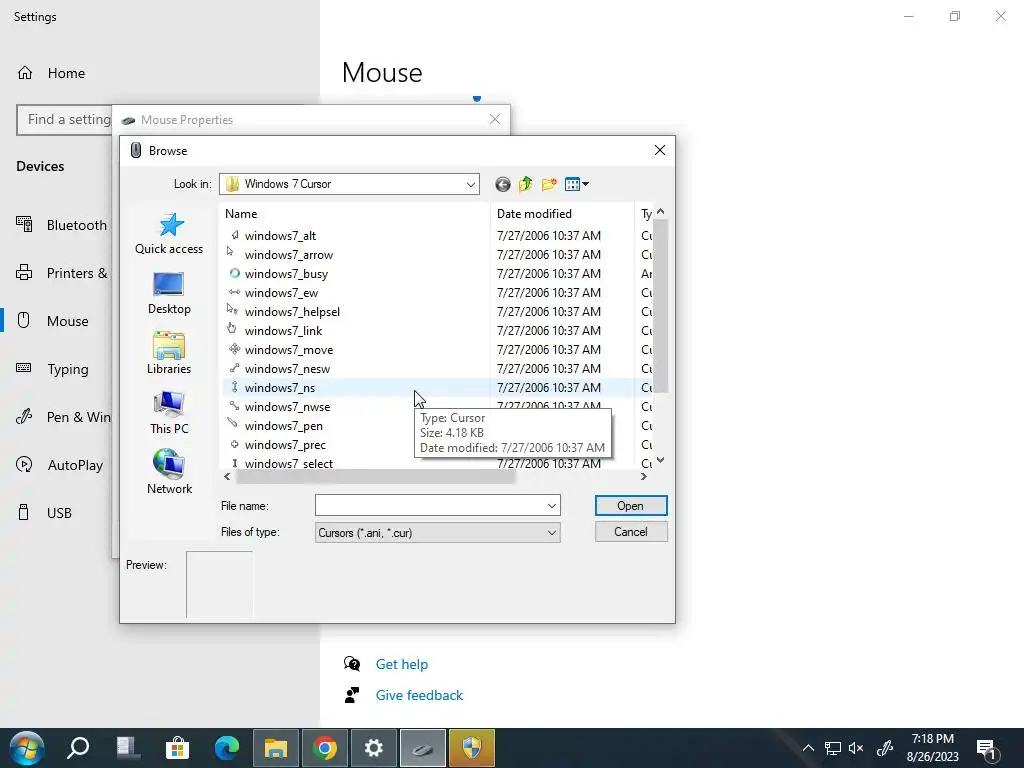Select Quick access in the places bar
Screen dimensions: 1024x768
click(x=169, y=233)
